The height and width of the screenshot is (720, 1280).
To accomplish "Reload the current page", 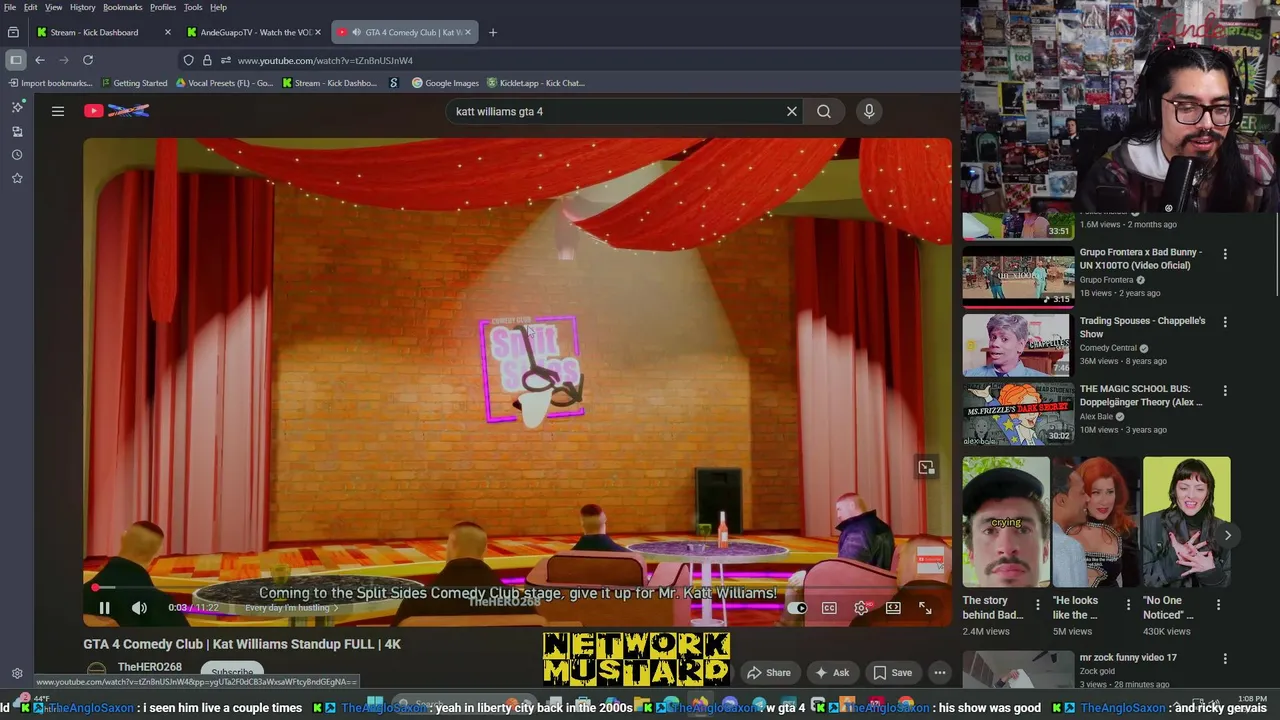I will pyautogui.click(x=88, y=60).
